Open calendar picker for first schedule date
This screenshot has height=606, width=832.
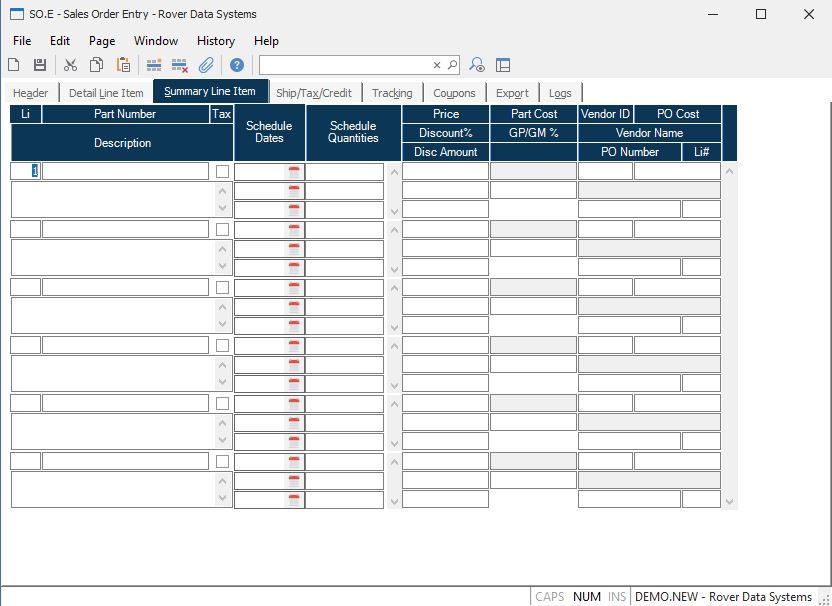tap(294, 172)
